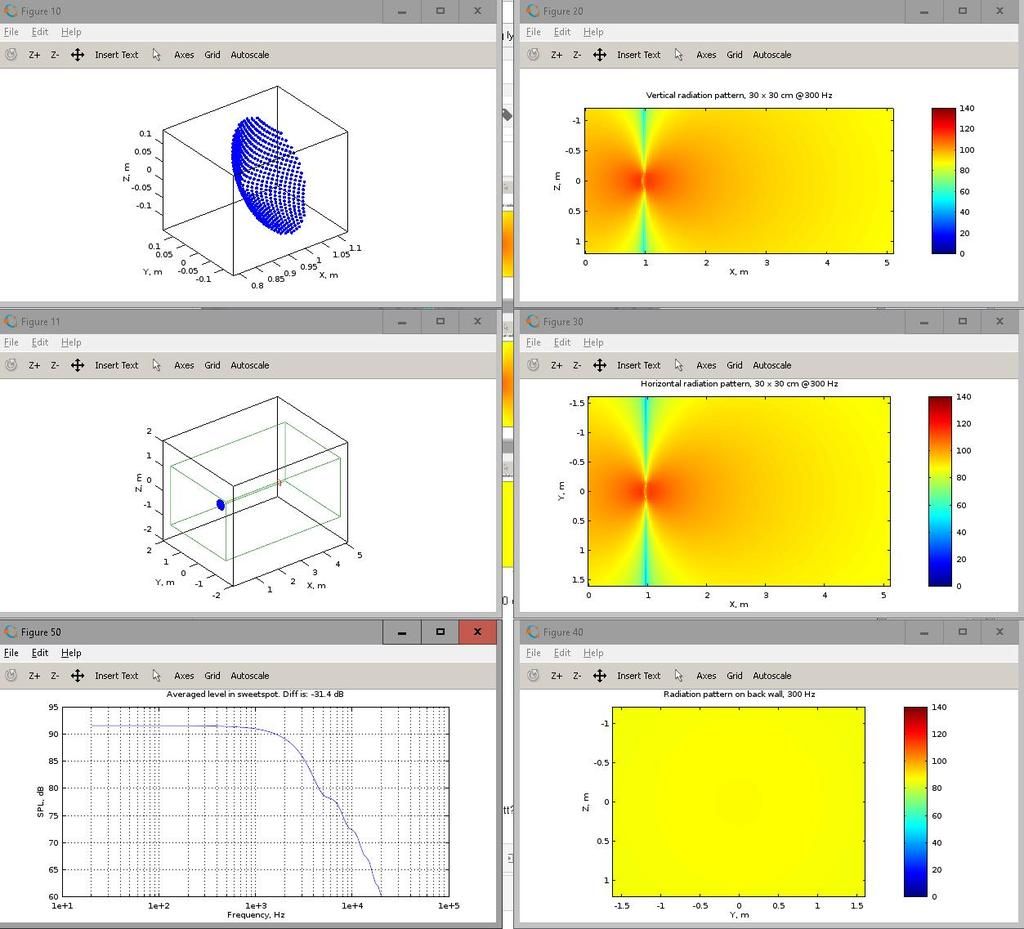Select the pan arrows tool in Figure 40
This screenshot has height=929, width=1024.
599,676
